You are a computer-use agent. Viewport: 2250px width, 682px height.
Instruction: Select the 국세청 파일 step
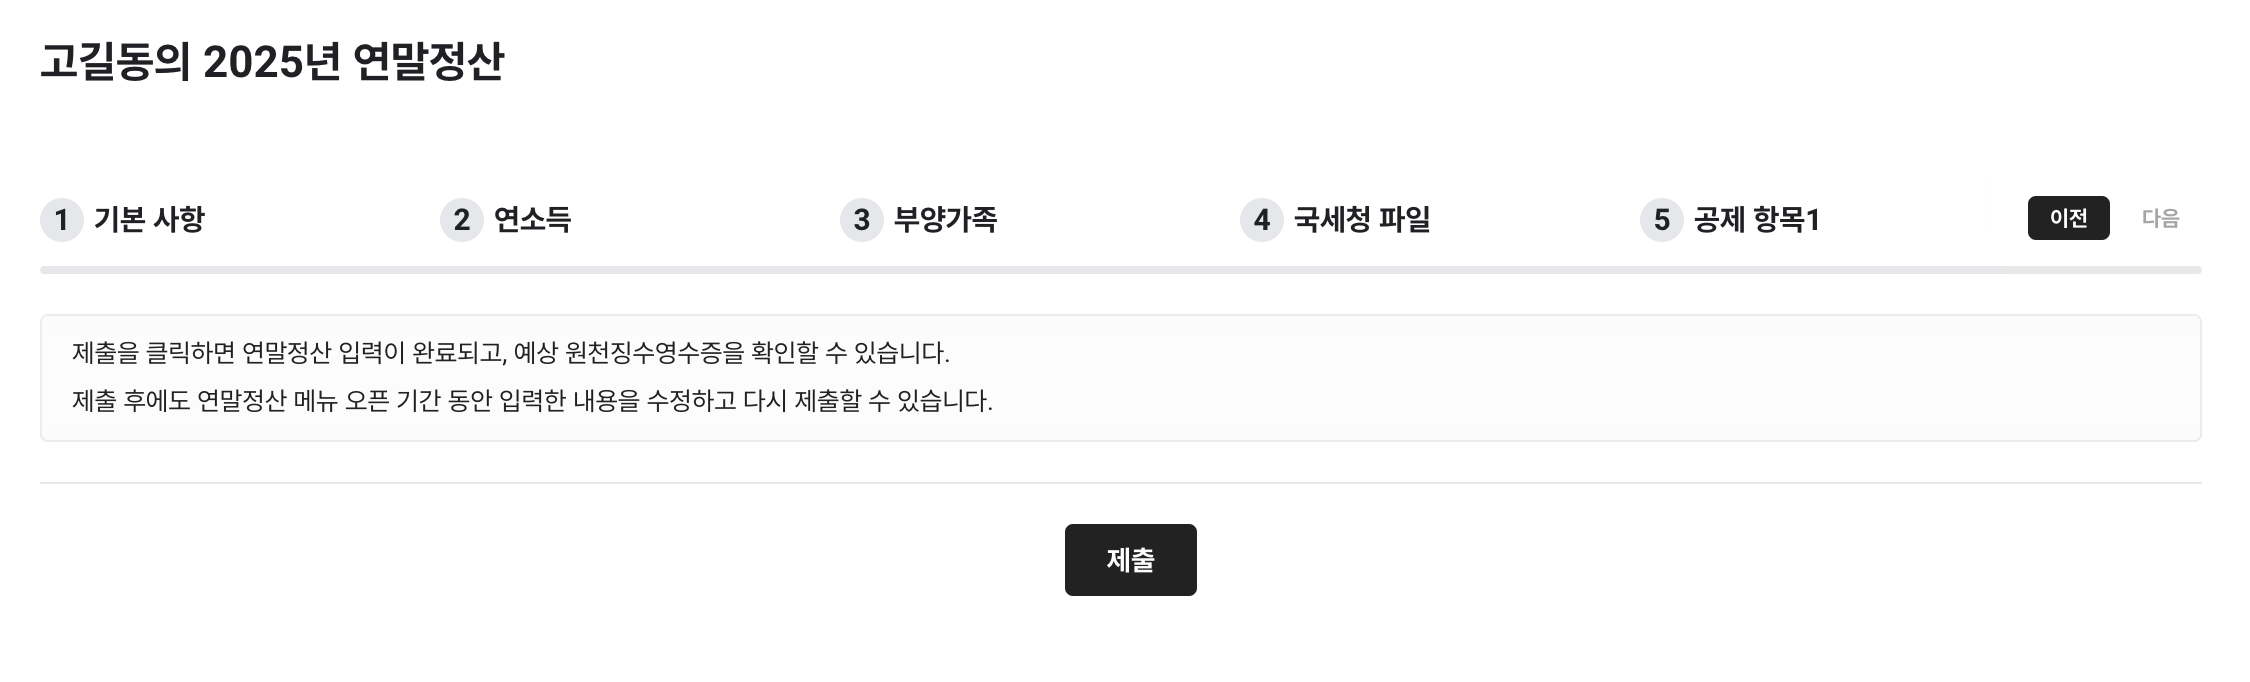click(x=1362, y=220)
